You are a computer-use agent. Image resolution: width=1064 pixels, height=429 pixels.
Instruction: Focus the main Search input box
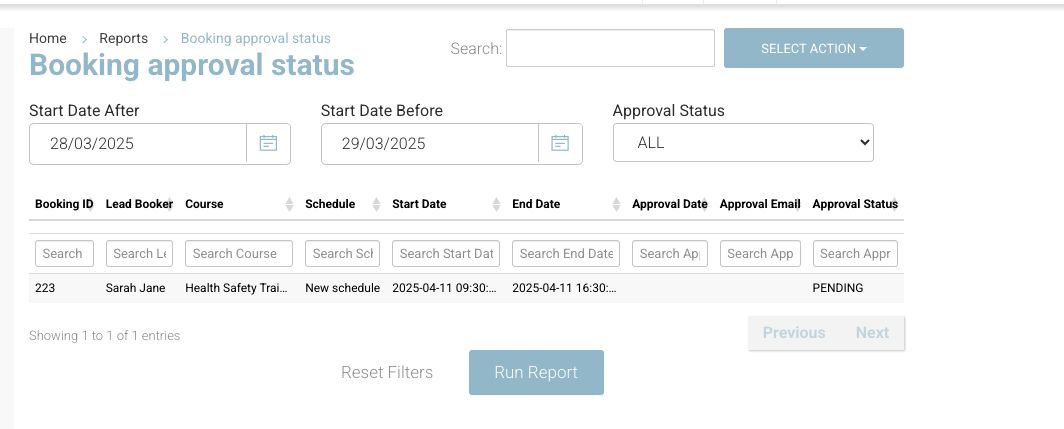[x=610, y=48]
